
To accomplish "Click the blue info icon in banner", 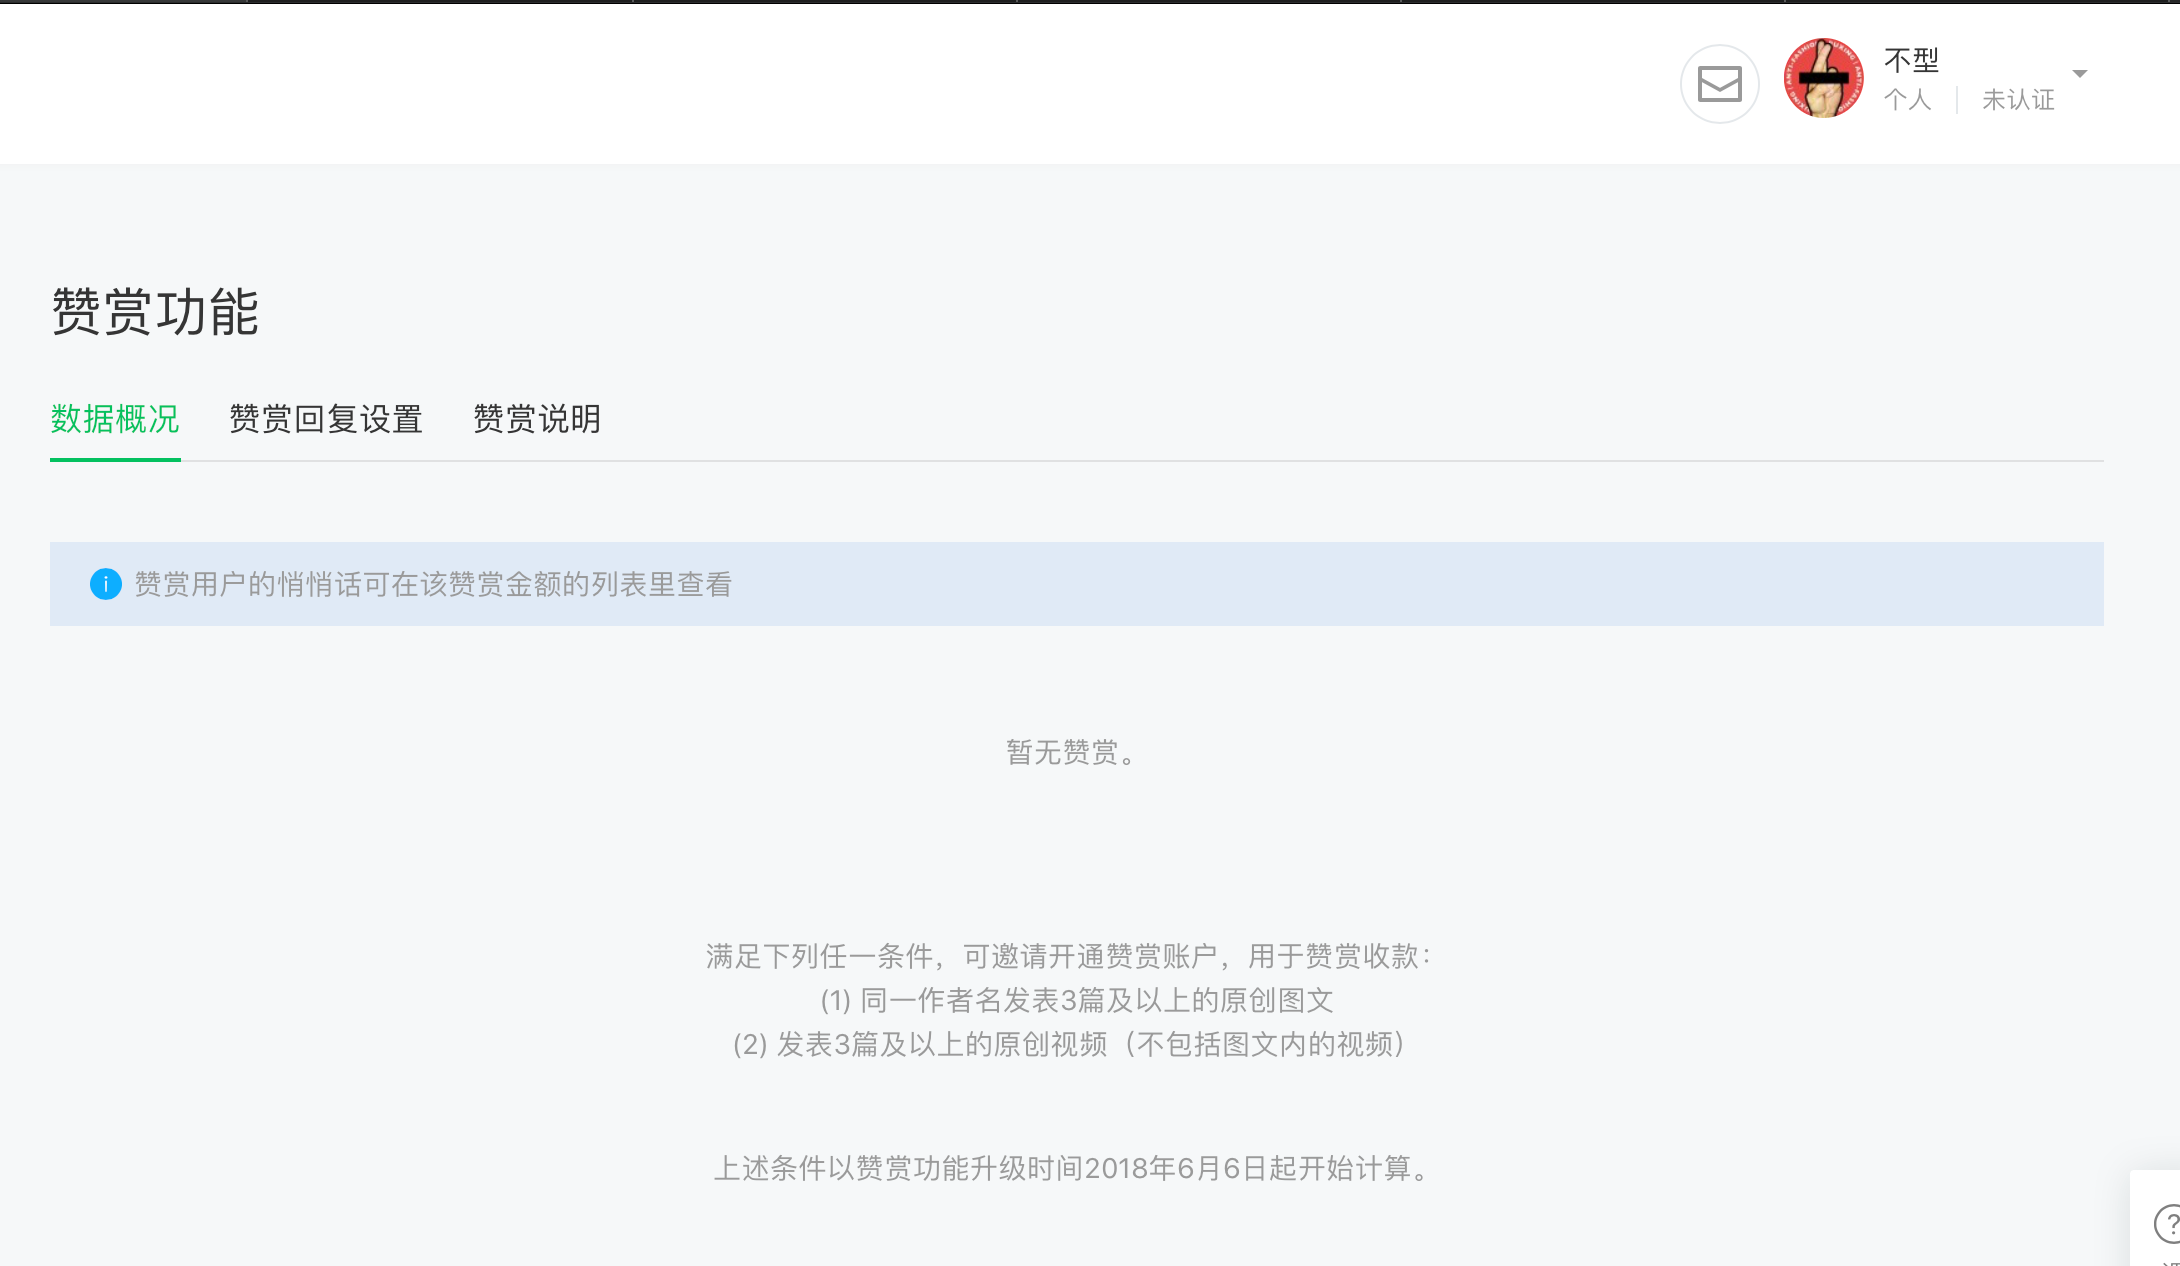I will click(x=106, y=584).
